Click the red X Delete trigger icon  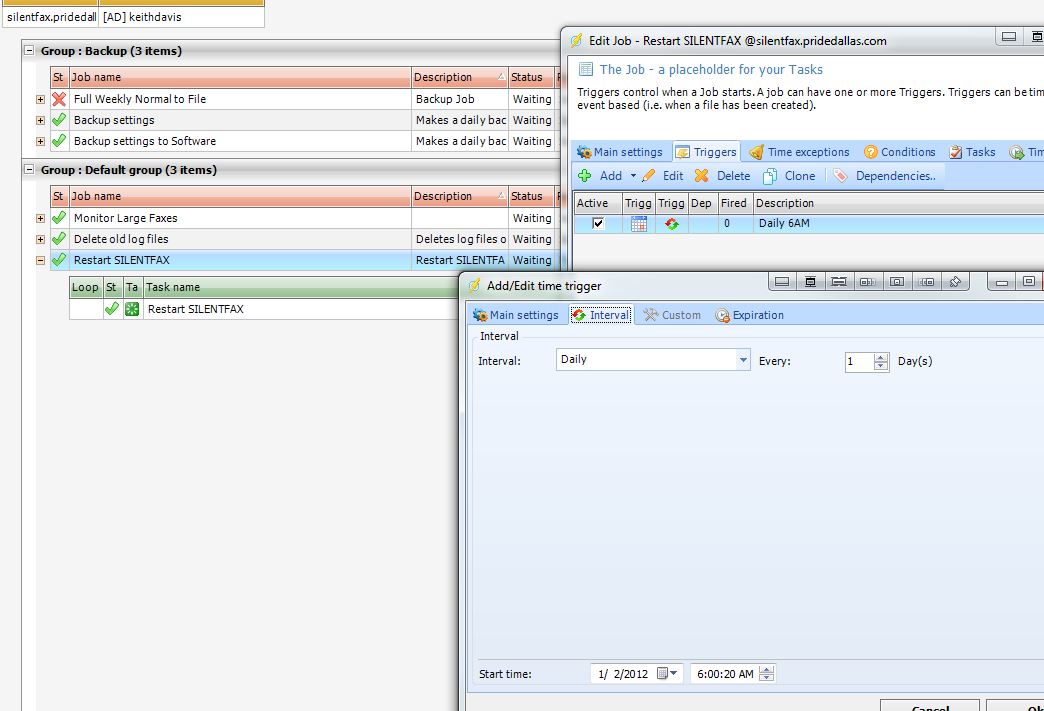coord(702,176)
